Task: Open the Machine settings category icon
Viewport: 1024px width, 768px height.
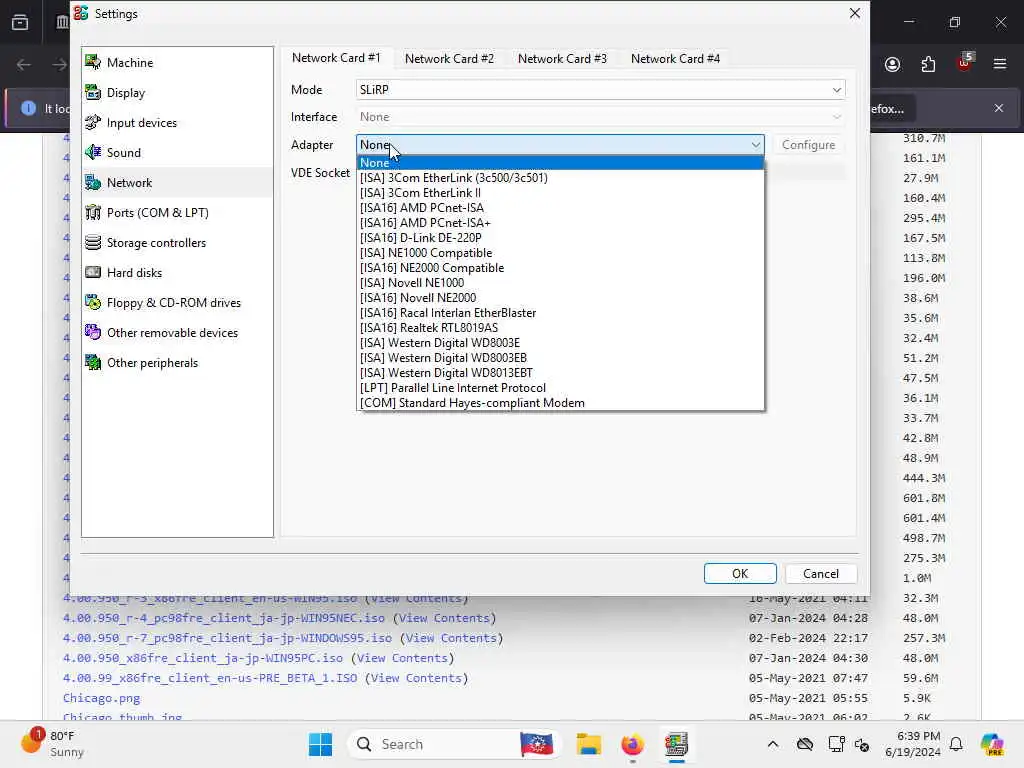Action: point(93,63)
